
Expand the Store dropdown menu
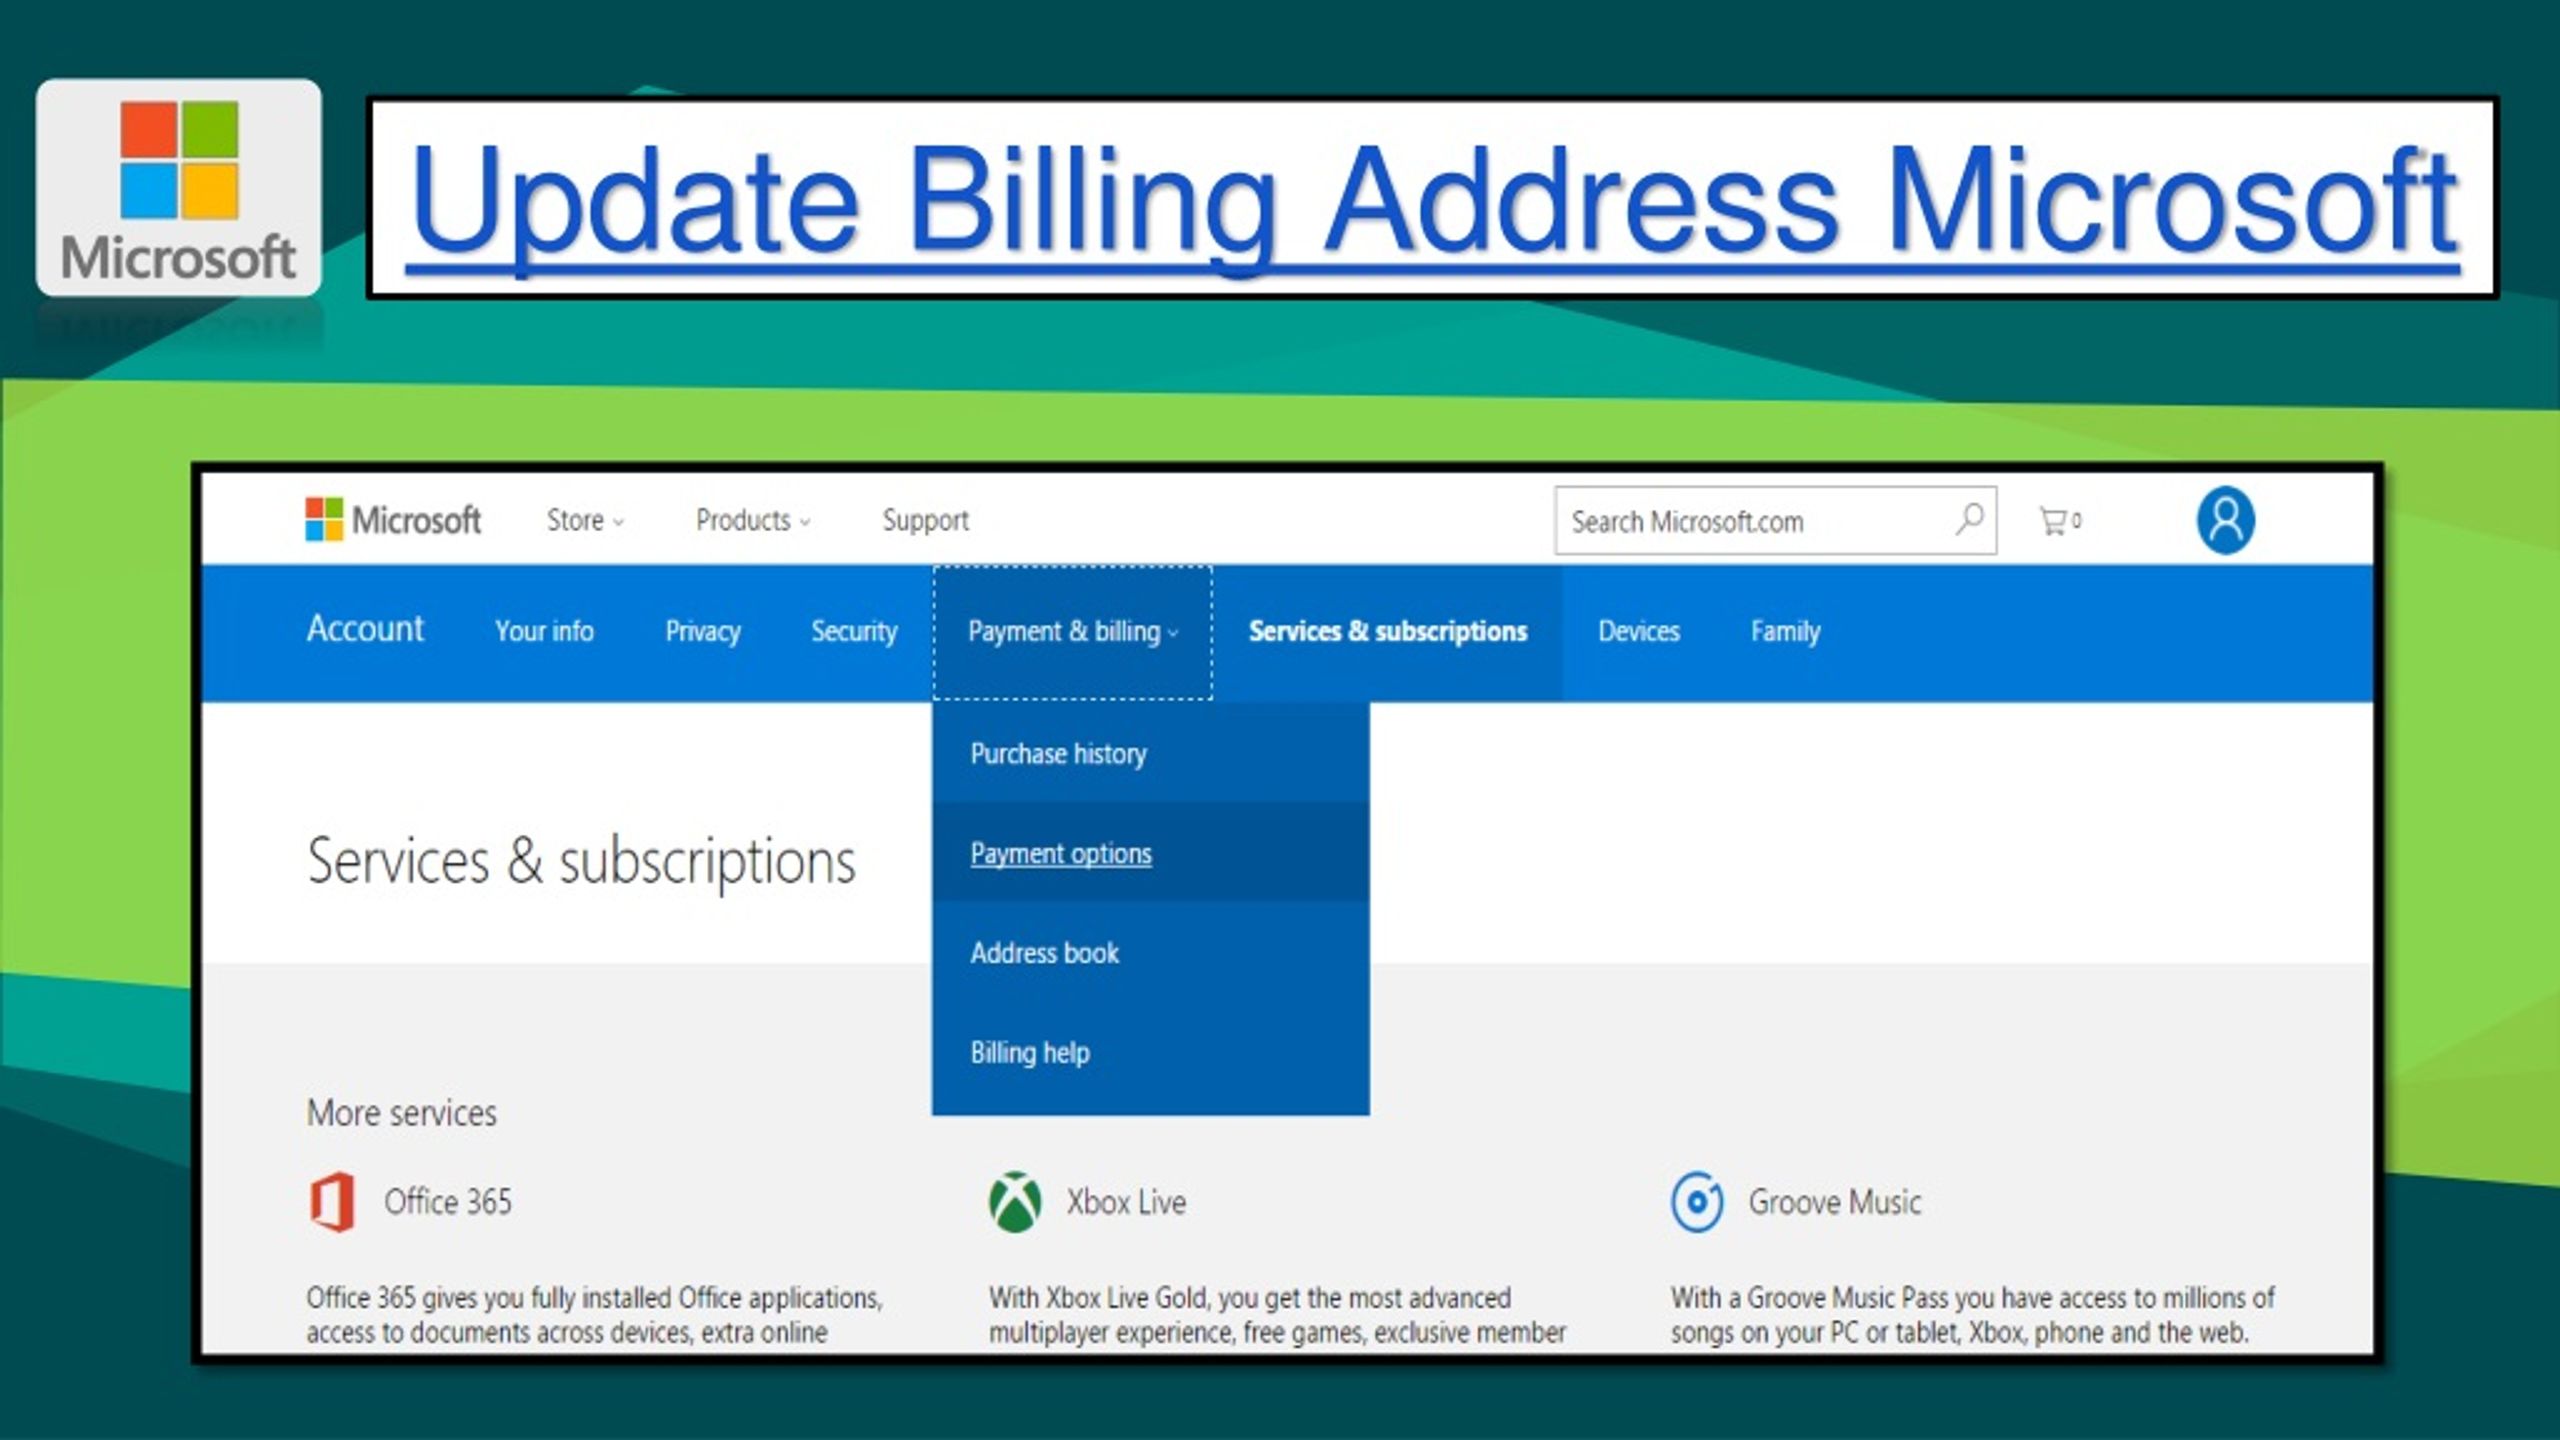tap(585, 521)
